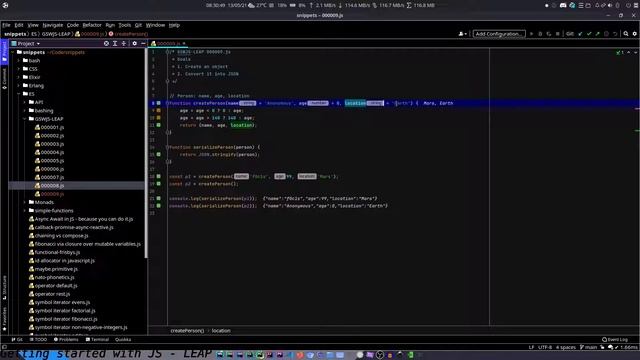Open the Navigate menu
This screenshot has height=360, width=640.
click(53, 25)
